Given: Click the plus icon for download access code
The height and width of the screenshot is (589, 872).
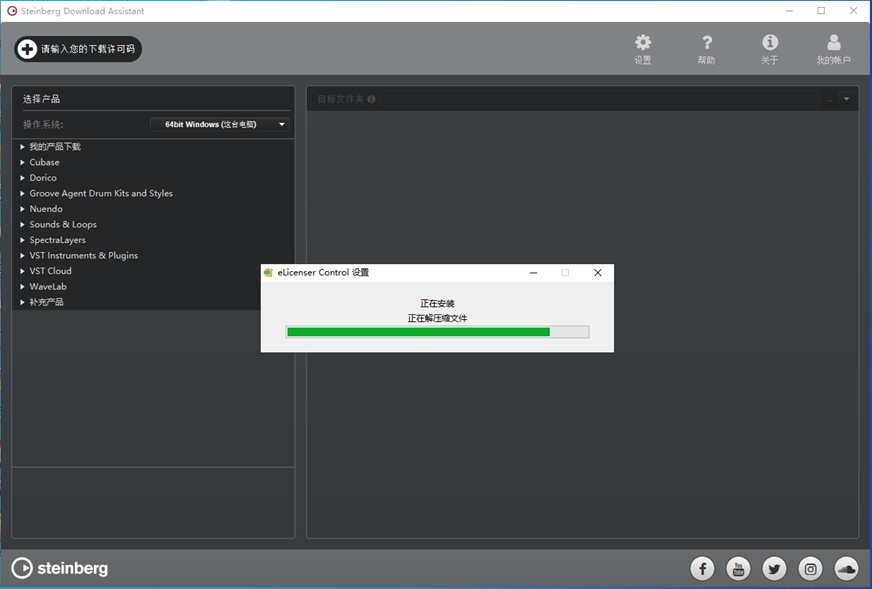Looking at the screenshot, I should 27,49.
